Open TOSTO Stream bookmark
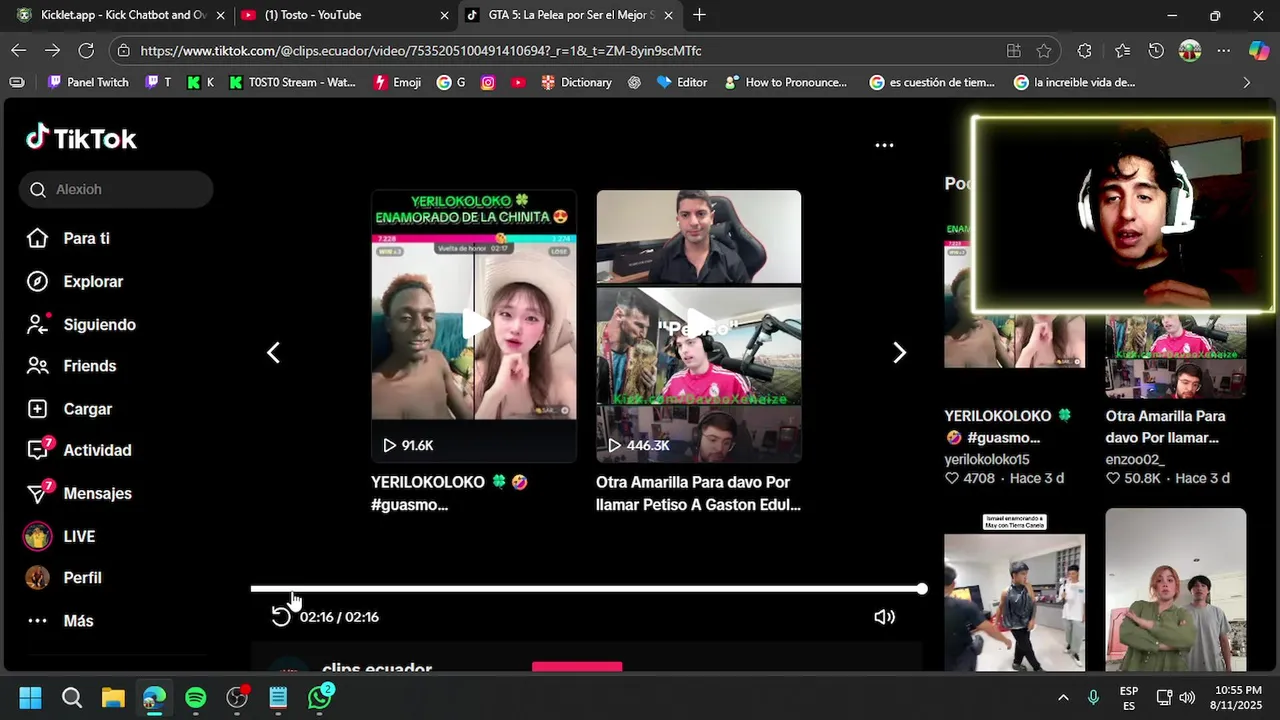 [292, 82]
